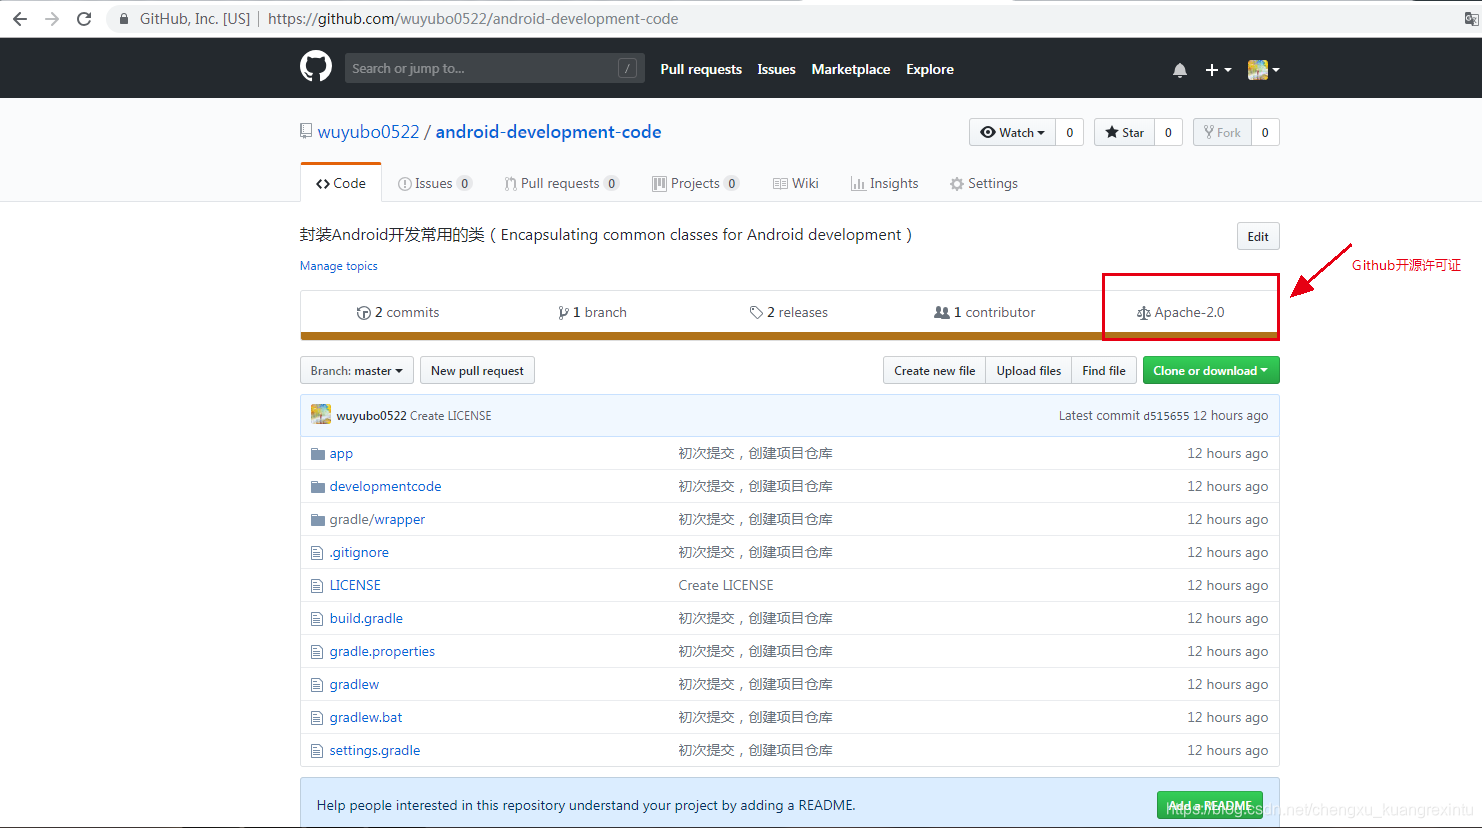Expand the Branch: master dropdown
Screen dimensions: 1482x828
357,370
